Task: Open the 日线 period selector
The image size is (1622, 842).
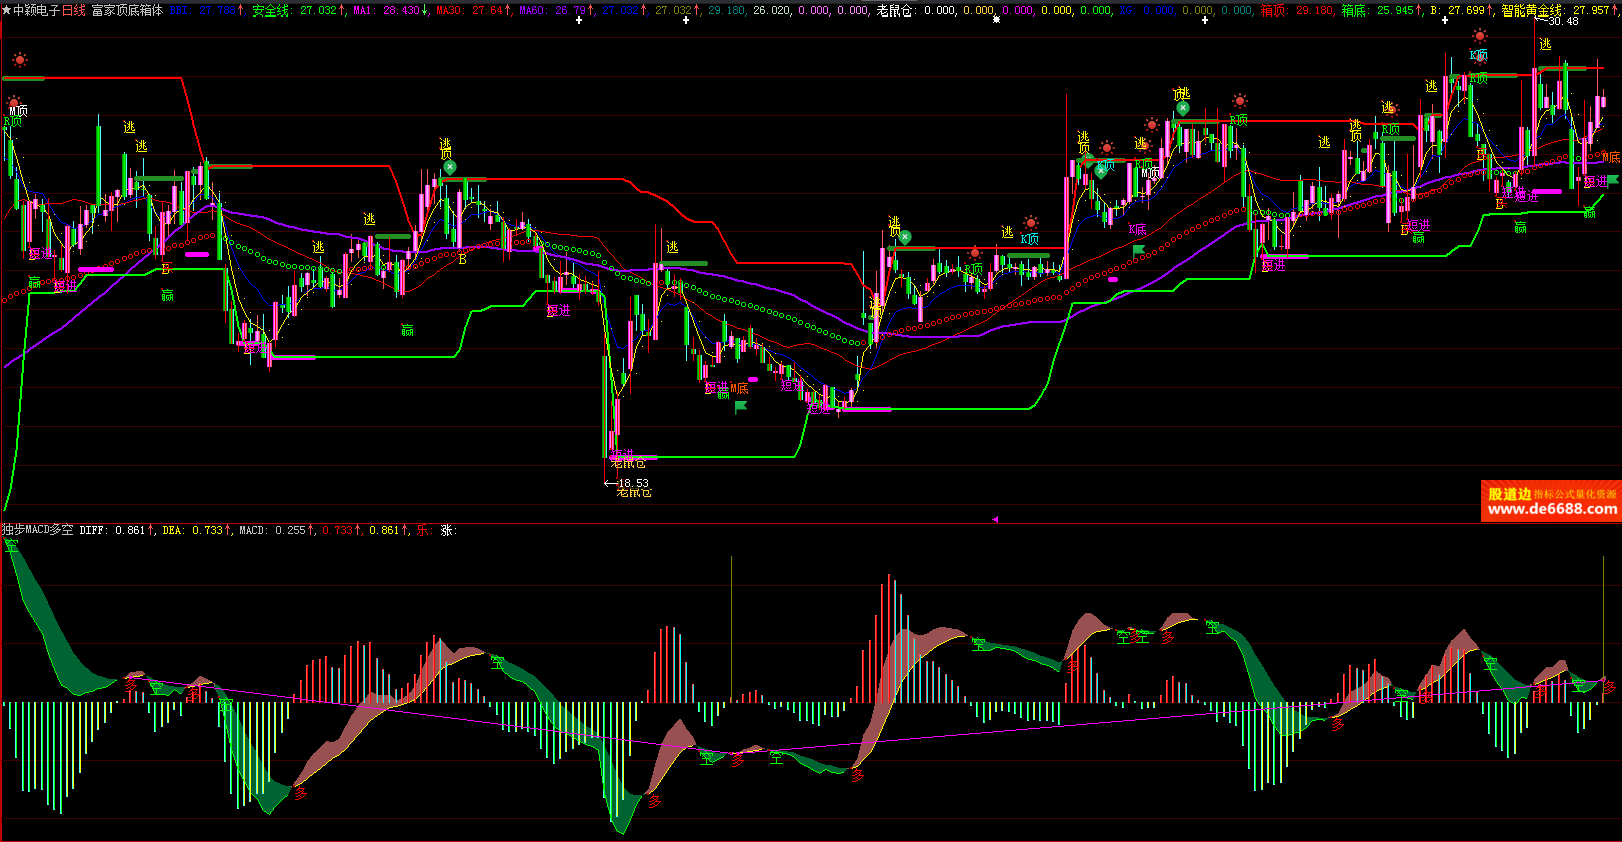Action: [x=74, y=11]
